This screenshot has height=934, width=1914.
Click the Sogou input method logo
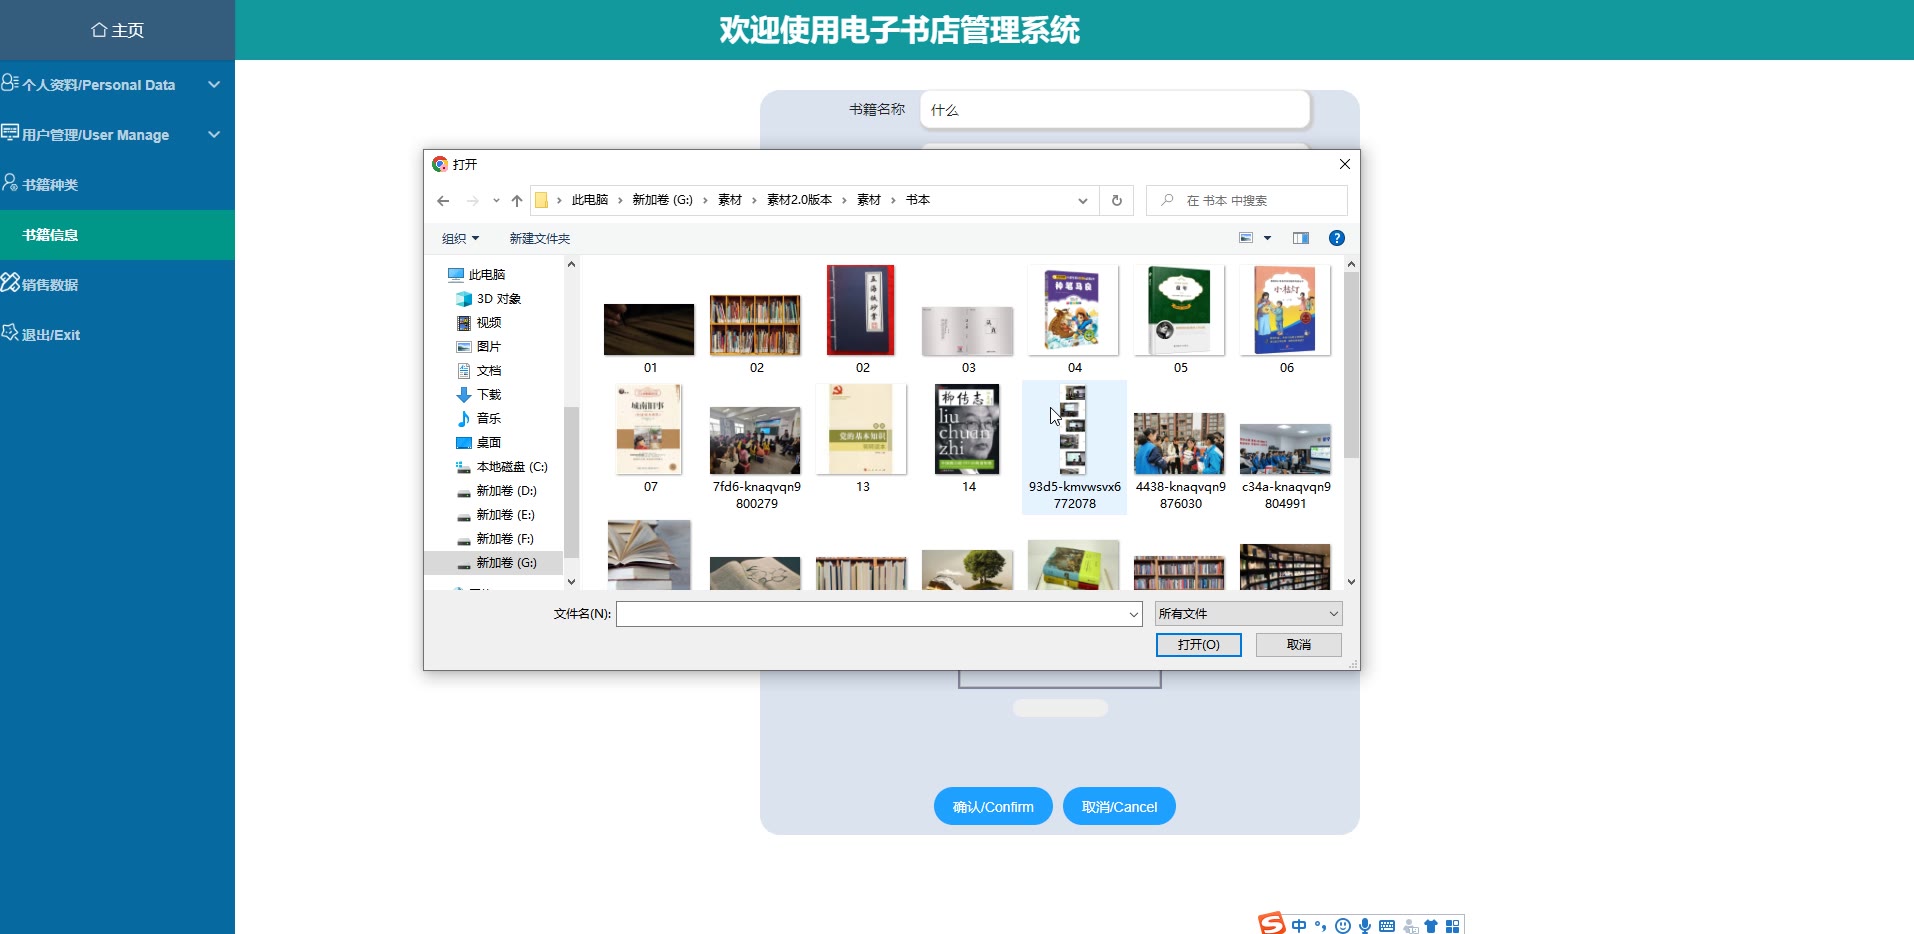(x=1272, y=924)
